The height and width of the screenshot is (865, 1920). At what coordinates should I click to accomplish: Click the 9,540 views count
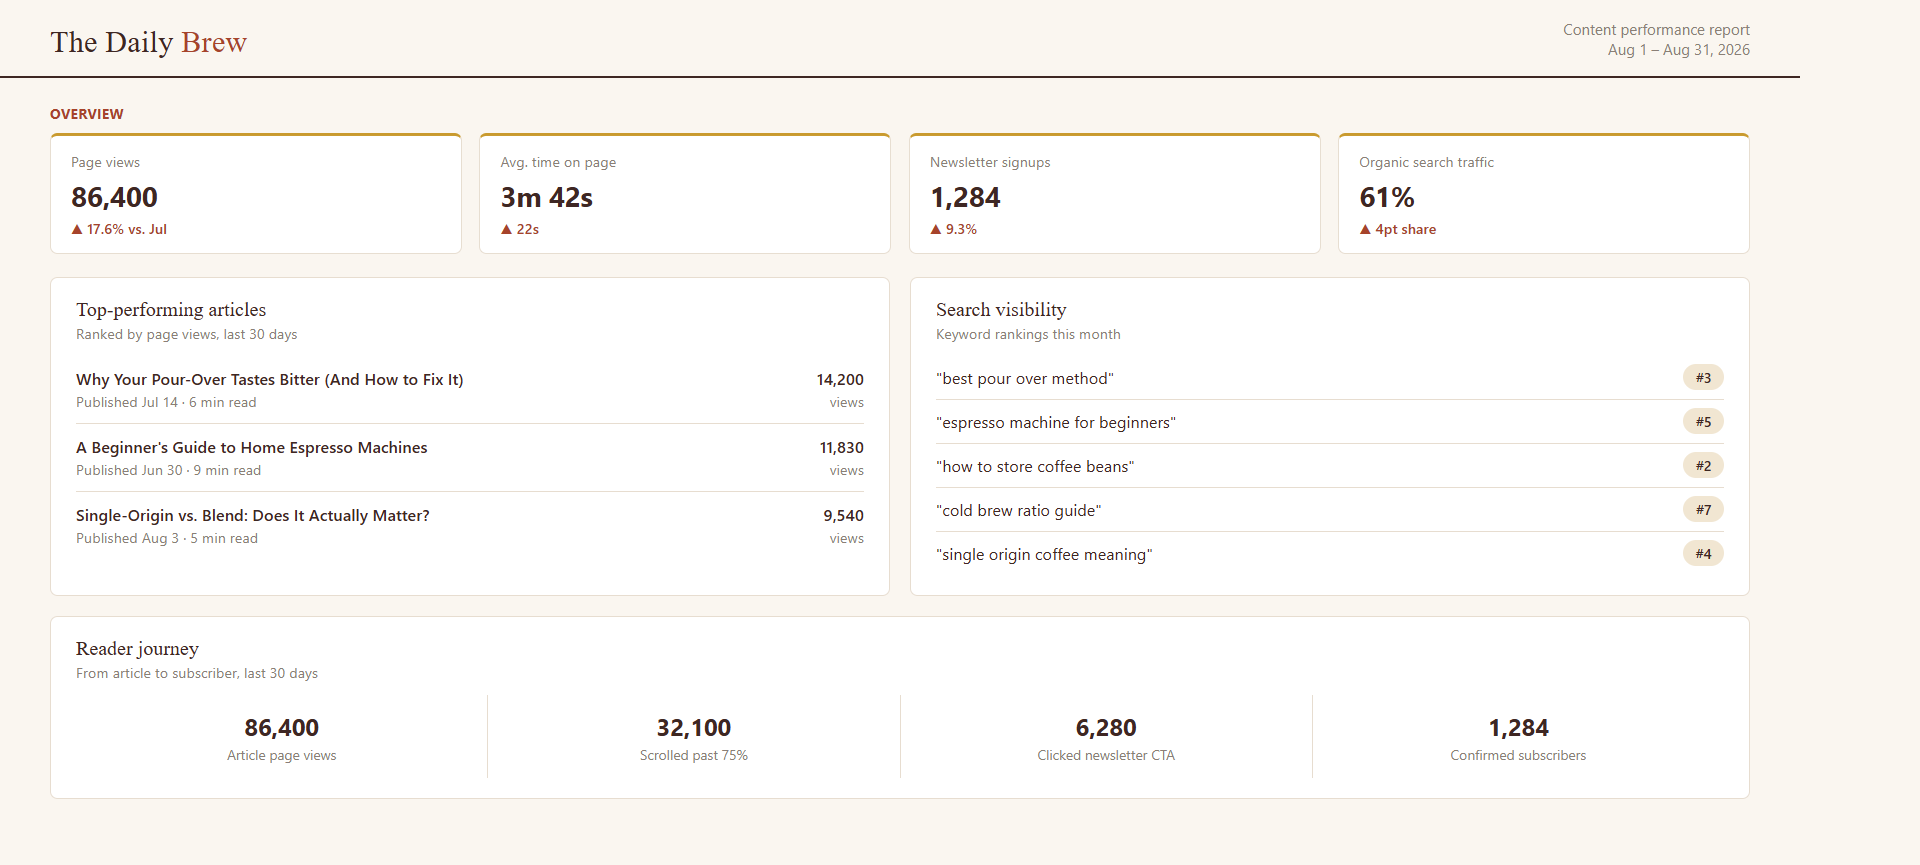844,516
